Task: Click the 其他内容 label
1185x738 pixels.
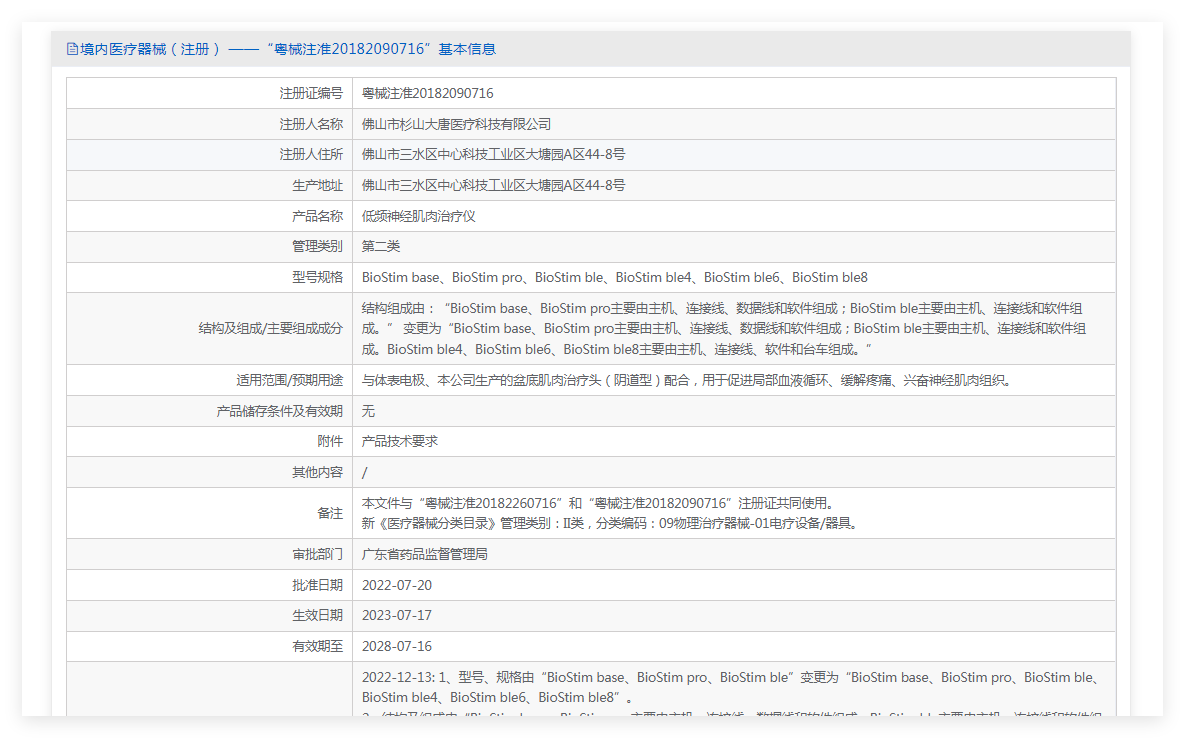Action: [x=317, y=472]
